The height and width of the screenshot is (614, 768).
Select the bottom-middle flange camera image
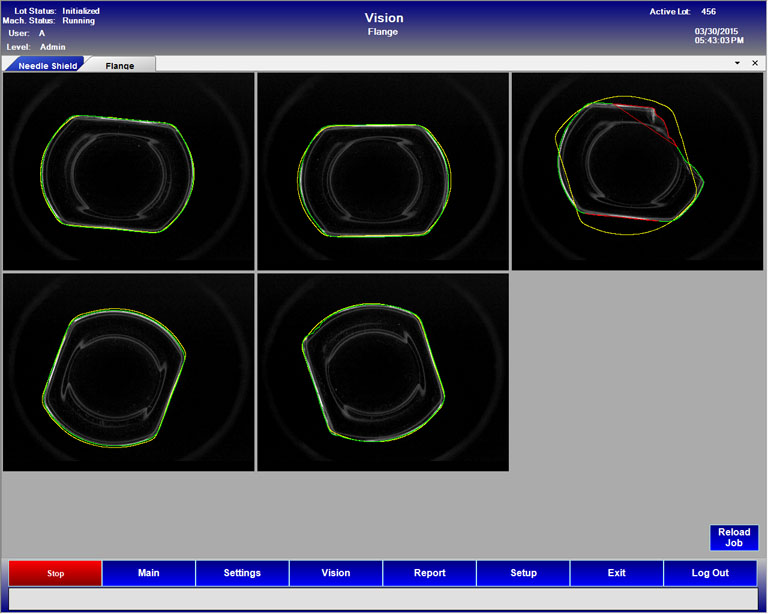pyautogui.click(x=382, y=372)
